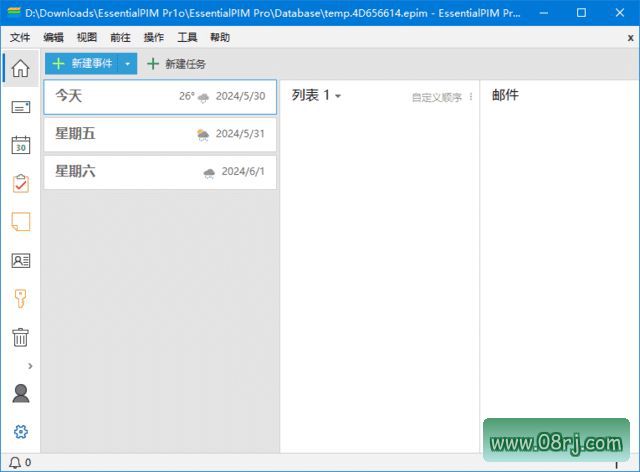Open the Mail module sidebar icon
640x472 pixels.
(20, 107)
